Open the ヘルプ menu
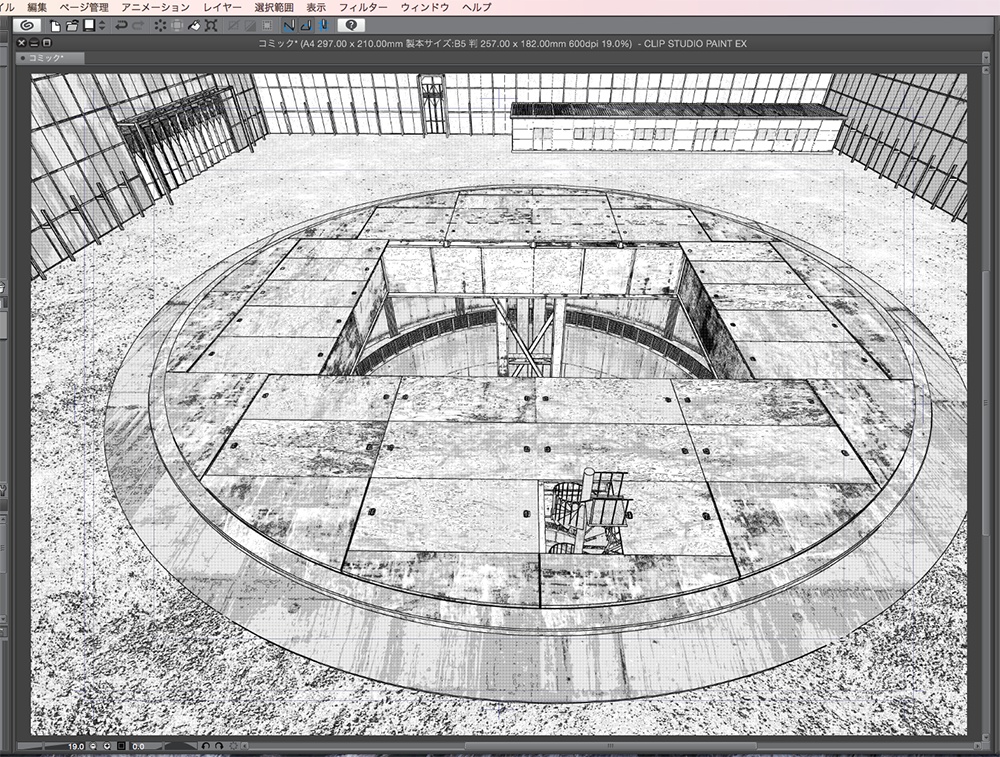The height and width of the screenshot is (757, 1000). (x=477, y=8)
